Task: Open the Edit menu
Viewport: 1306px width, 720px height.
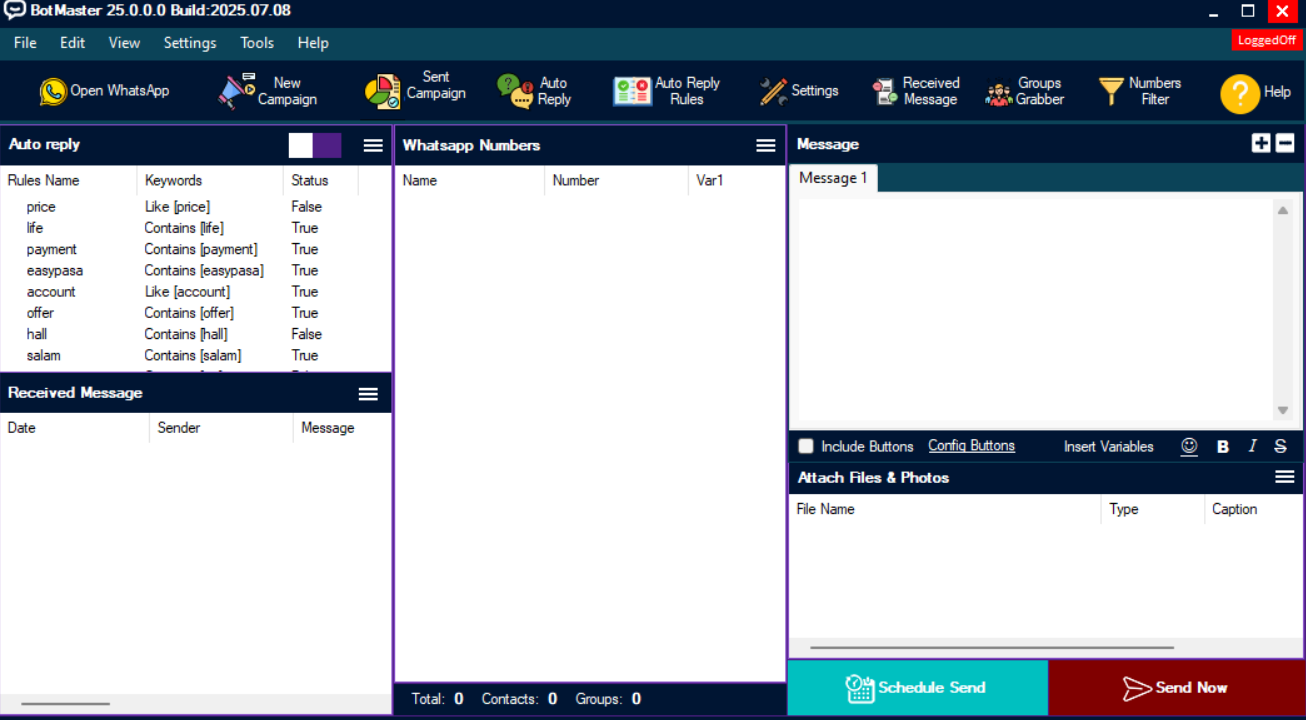Action: click(73, 43)
